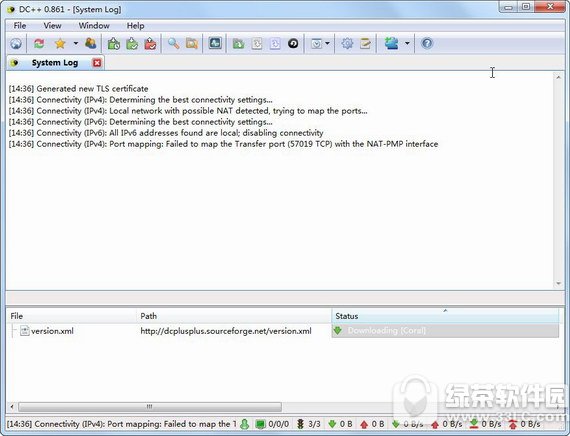Click Open Own List document icon
The width and height of the screenshot is (570, 436).
coord(257,44)
